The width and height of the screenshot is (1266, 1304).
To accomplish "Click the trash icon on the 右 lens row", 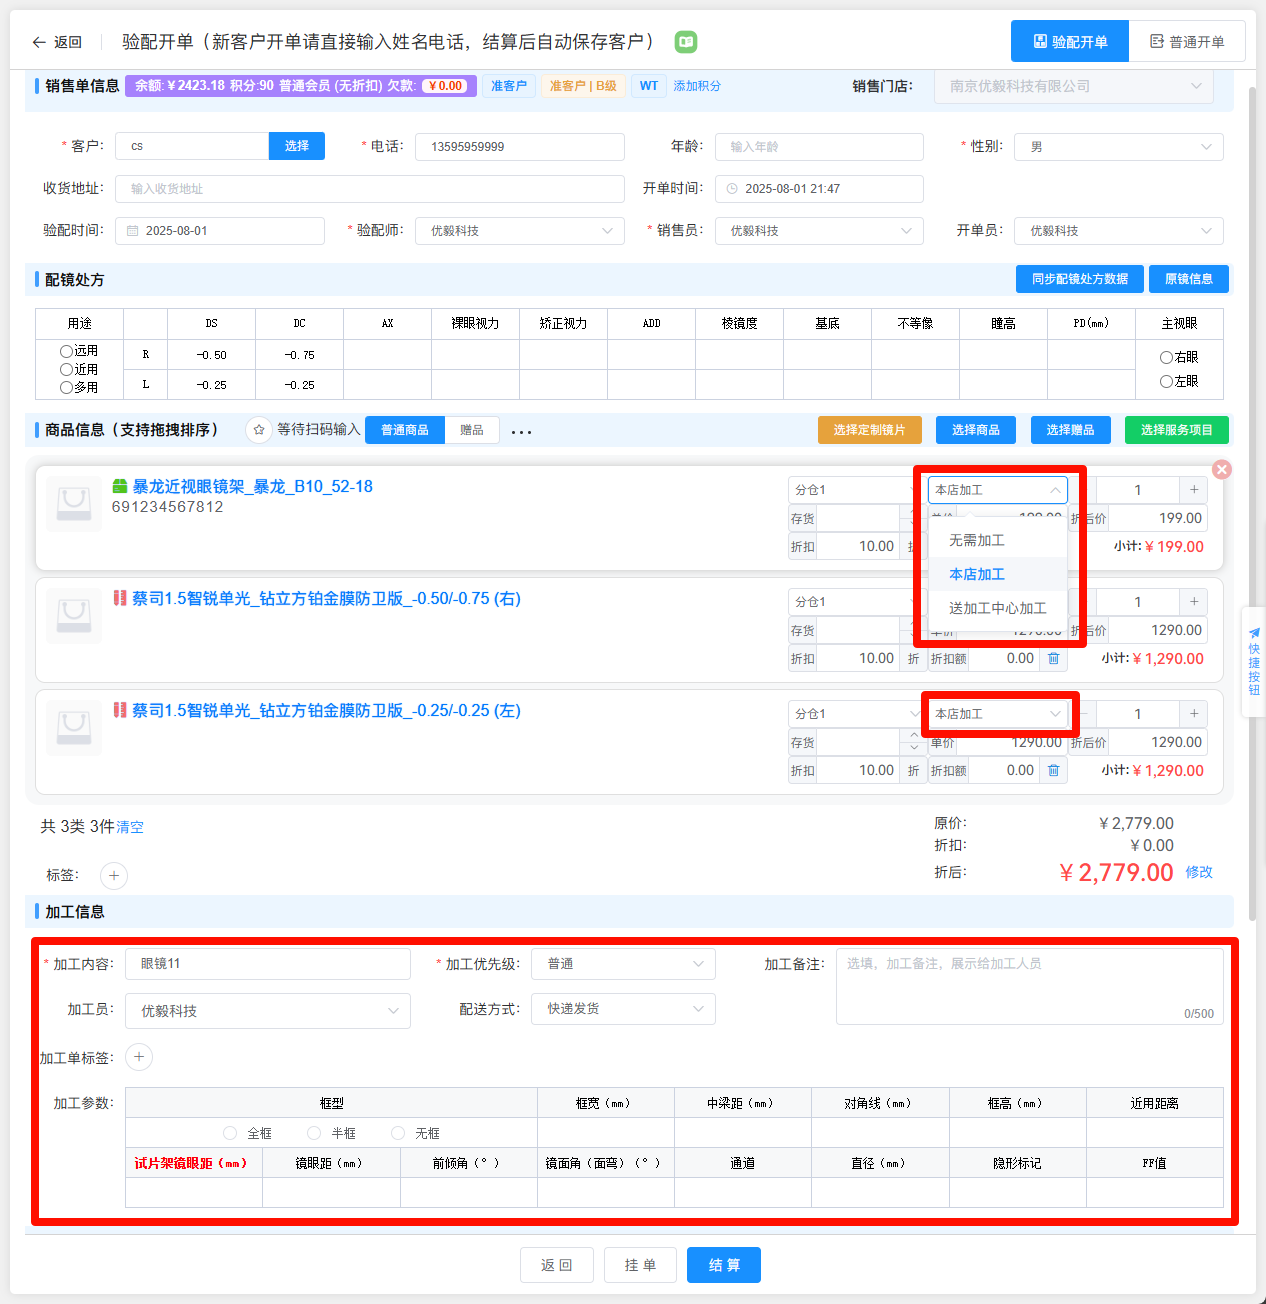I will tap(1053, 659).
